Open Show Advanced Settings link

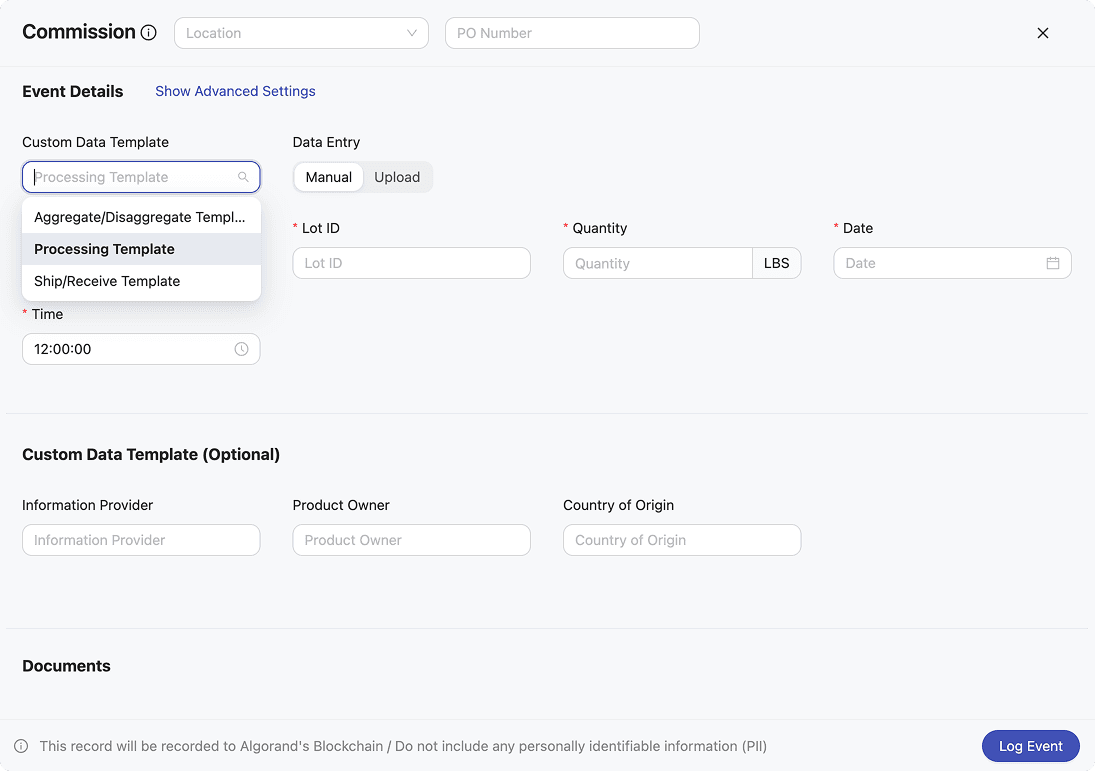(235, 91)
